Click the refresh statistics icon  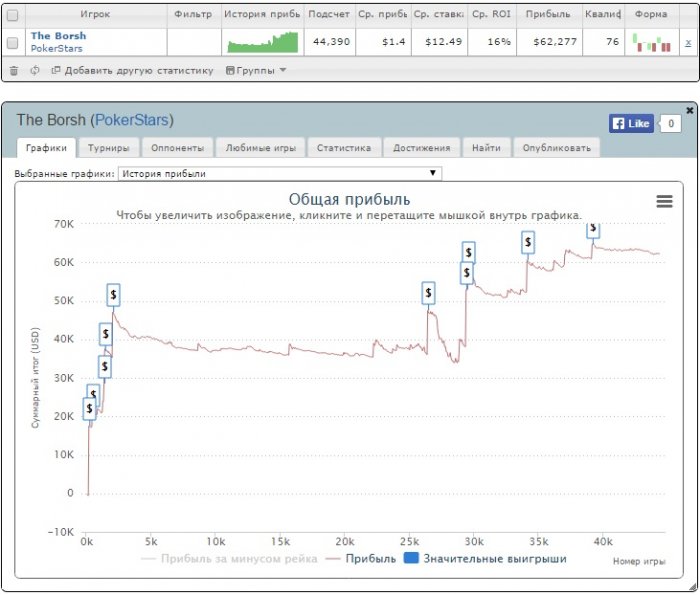point(35,71)
